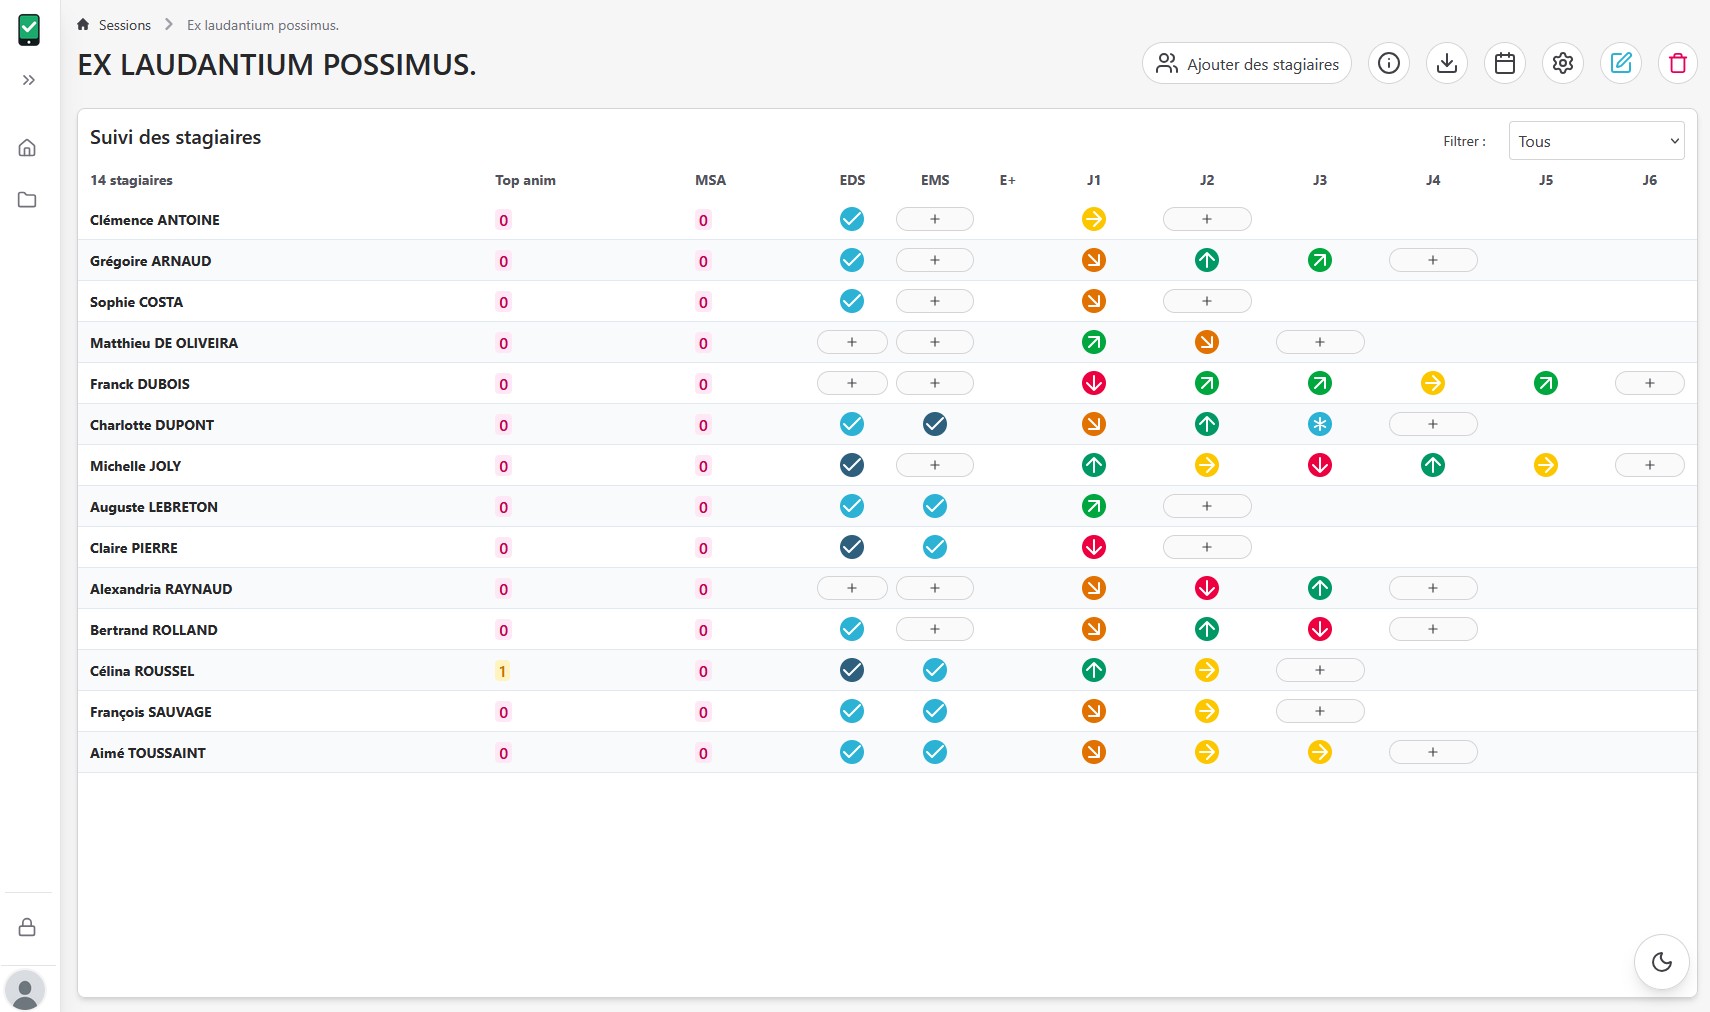Image resolution: width=1710 pixels, height=1012 pixels.
Task: Open the Filtrer dropdown showing Tous
Action: [1596, 141]
